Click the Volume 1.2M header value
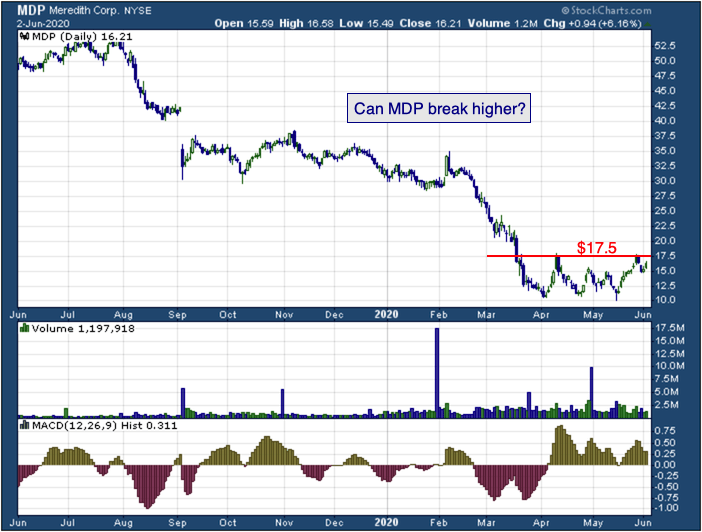 click(502, 23)
